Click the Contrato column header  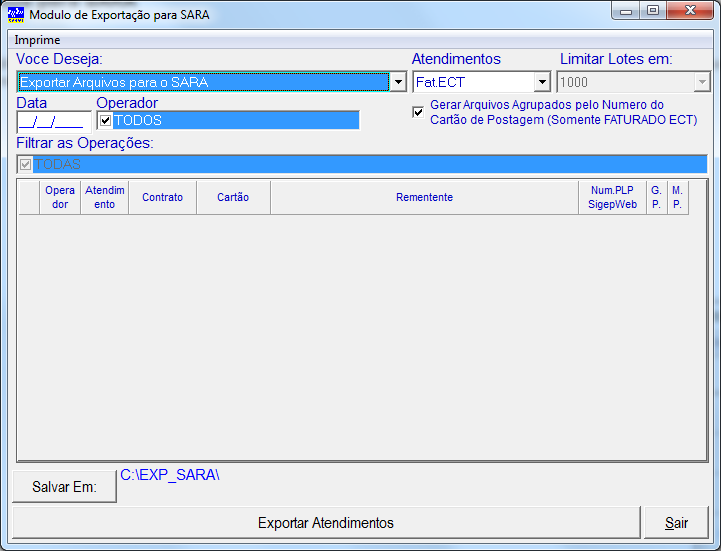(162, 197)
